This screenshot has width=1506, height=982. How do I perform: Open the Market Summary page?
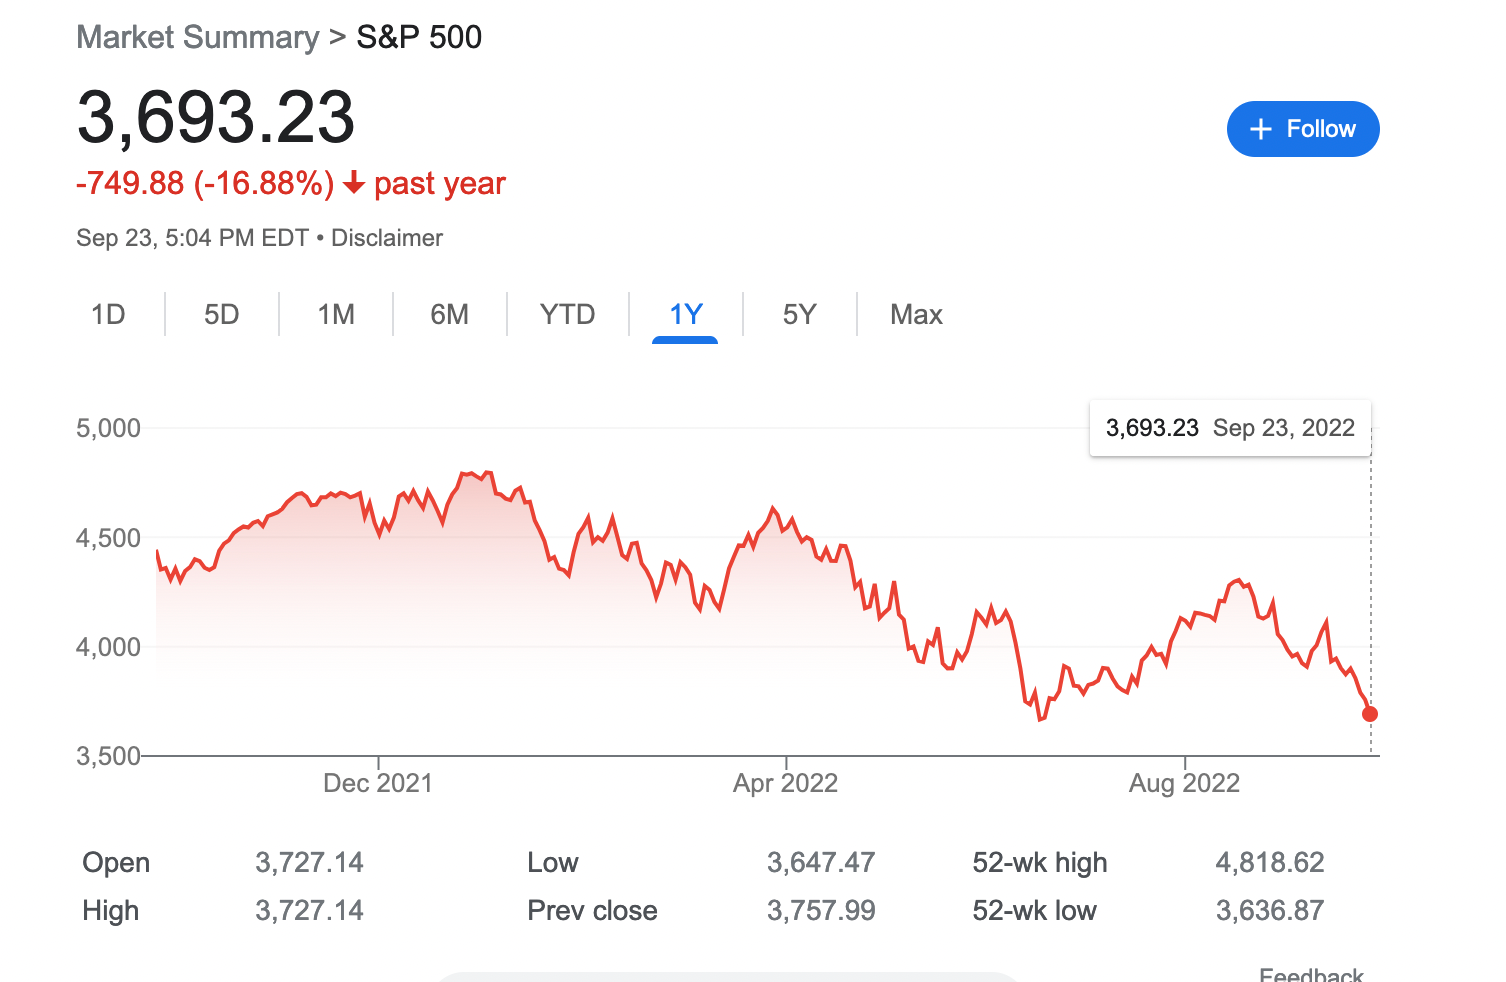[x=197, y=36]
